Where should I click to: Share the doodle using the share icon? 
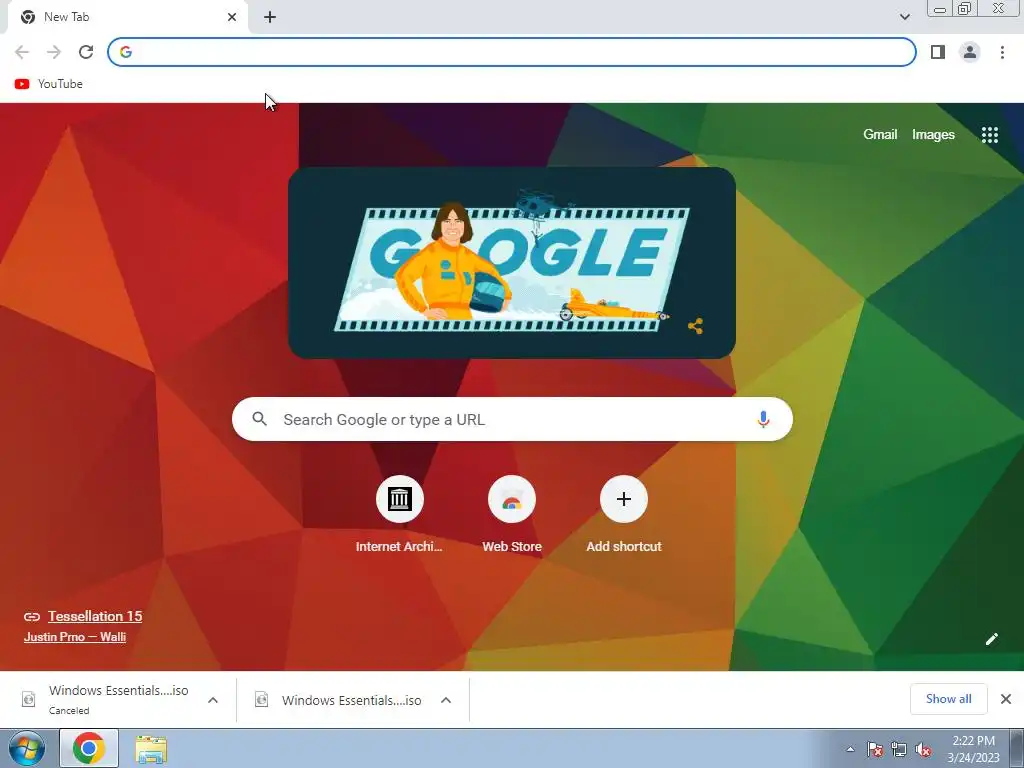pyautogui.click(x=696, y=326)
